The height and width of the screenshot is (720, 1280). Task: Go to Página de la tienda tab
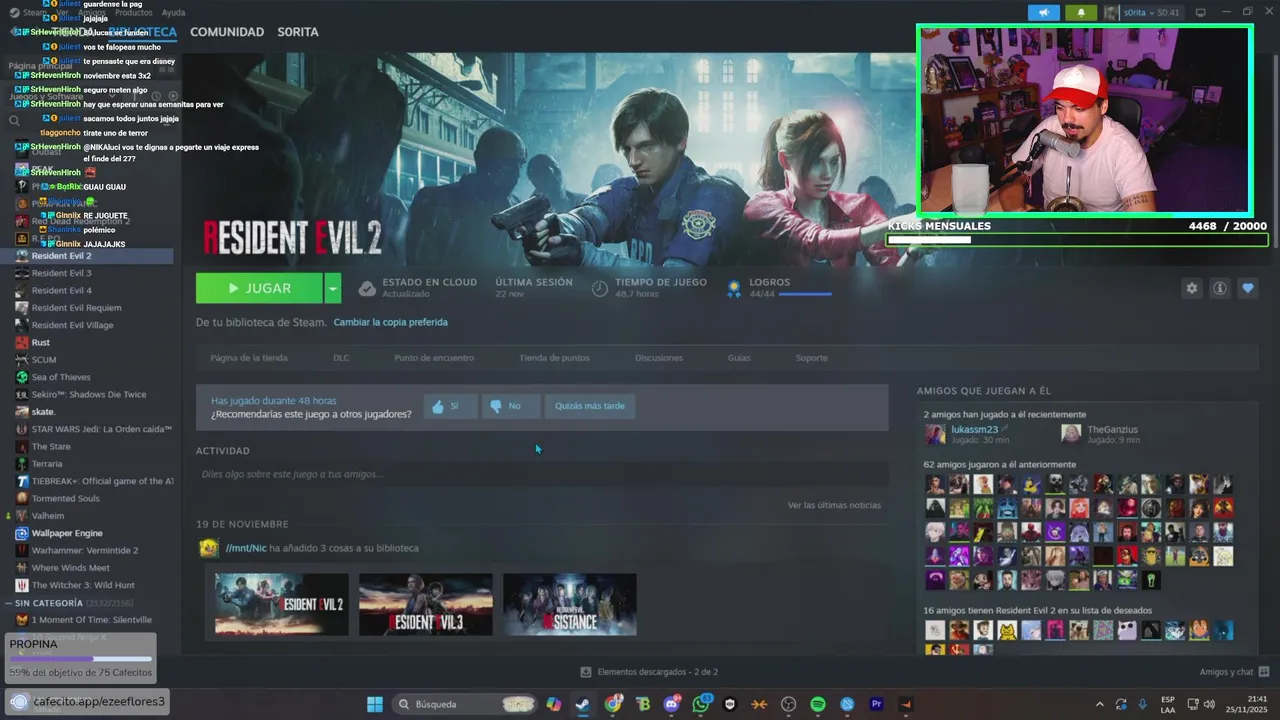249,358
